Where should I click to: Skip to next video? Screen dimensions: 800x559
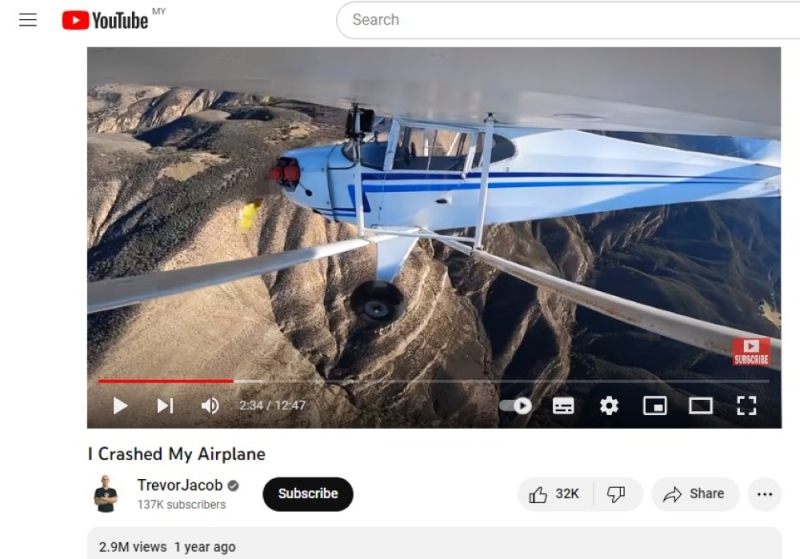point(165,406)
